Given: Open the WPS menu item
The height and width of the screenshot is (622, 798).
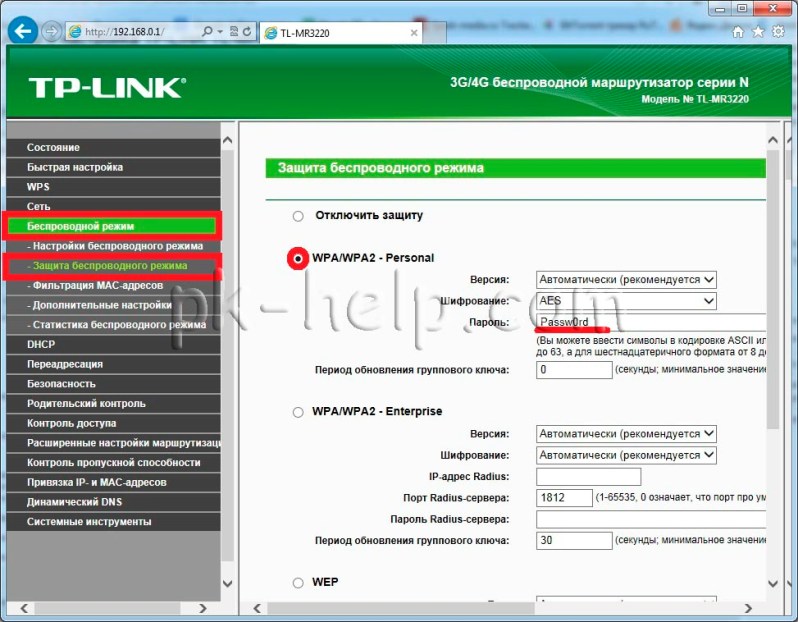Looking at the screenshot, I should click(113, 187).
